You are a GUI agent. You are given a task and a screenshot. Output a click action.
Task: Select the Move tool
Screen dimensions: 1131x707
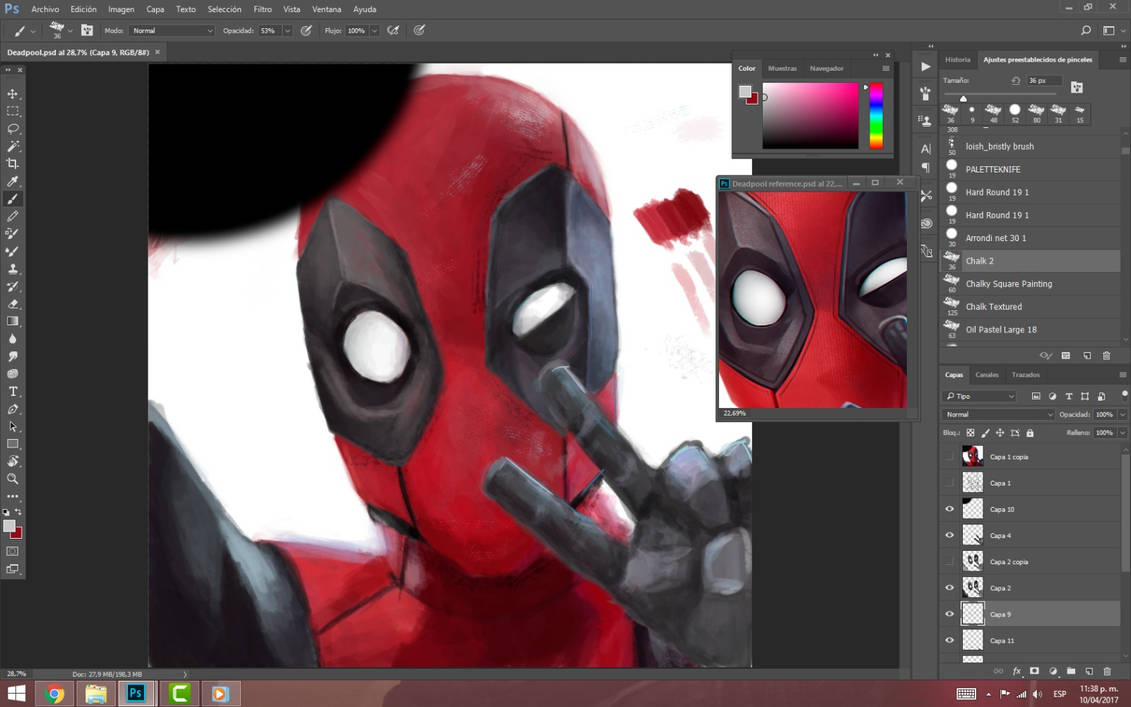tap(12, 94)
